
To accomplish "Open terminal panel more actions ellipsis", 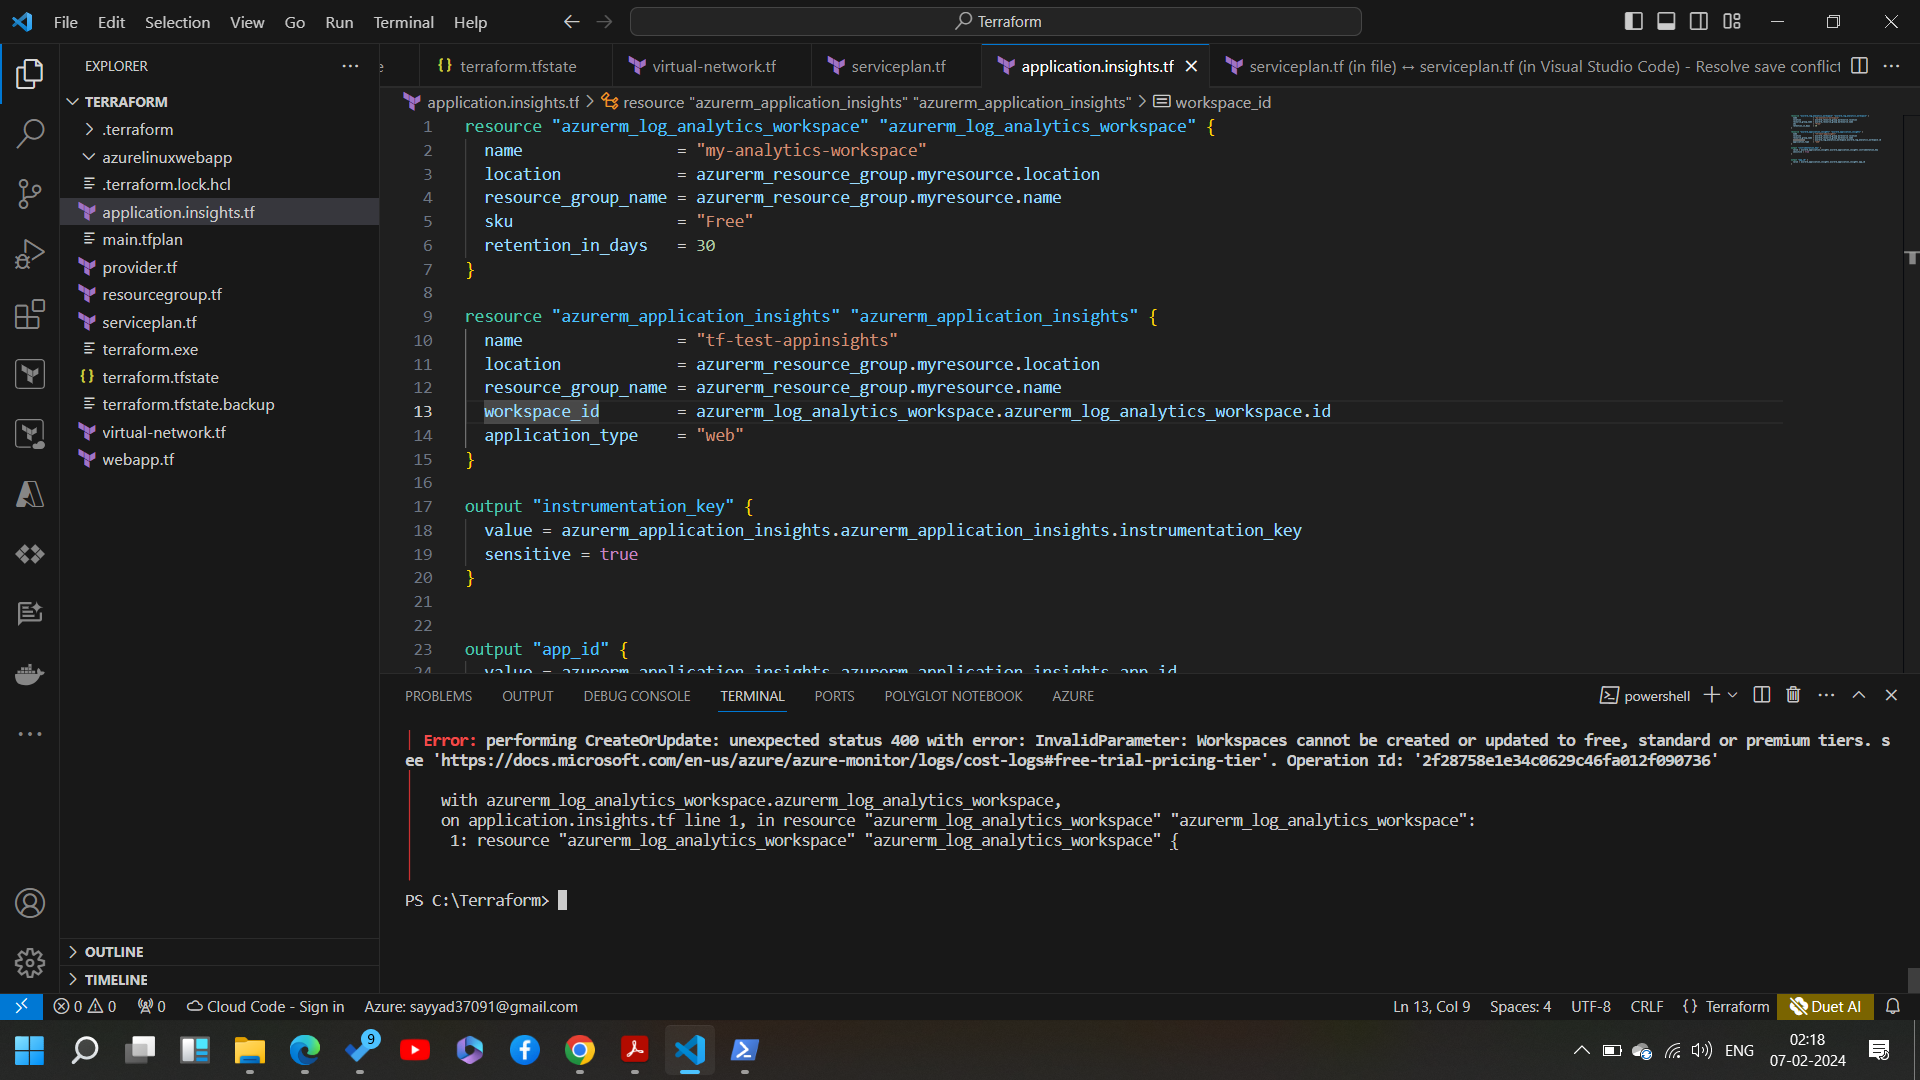I will tap(1826, 695).
